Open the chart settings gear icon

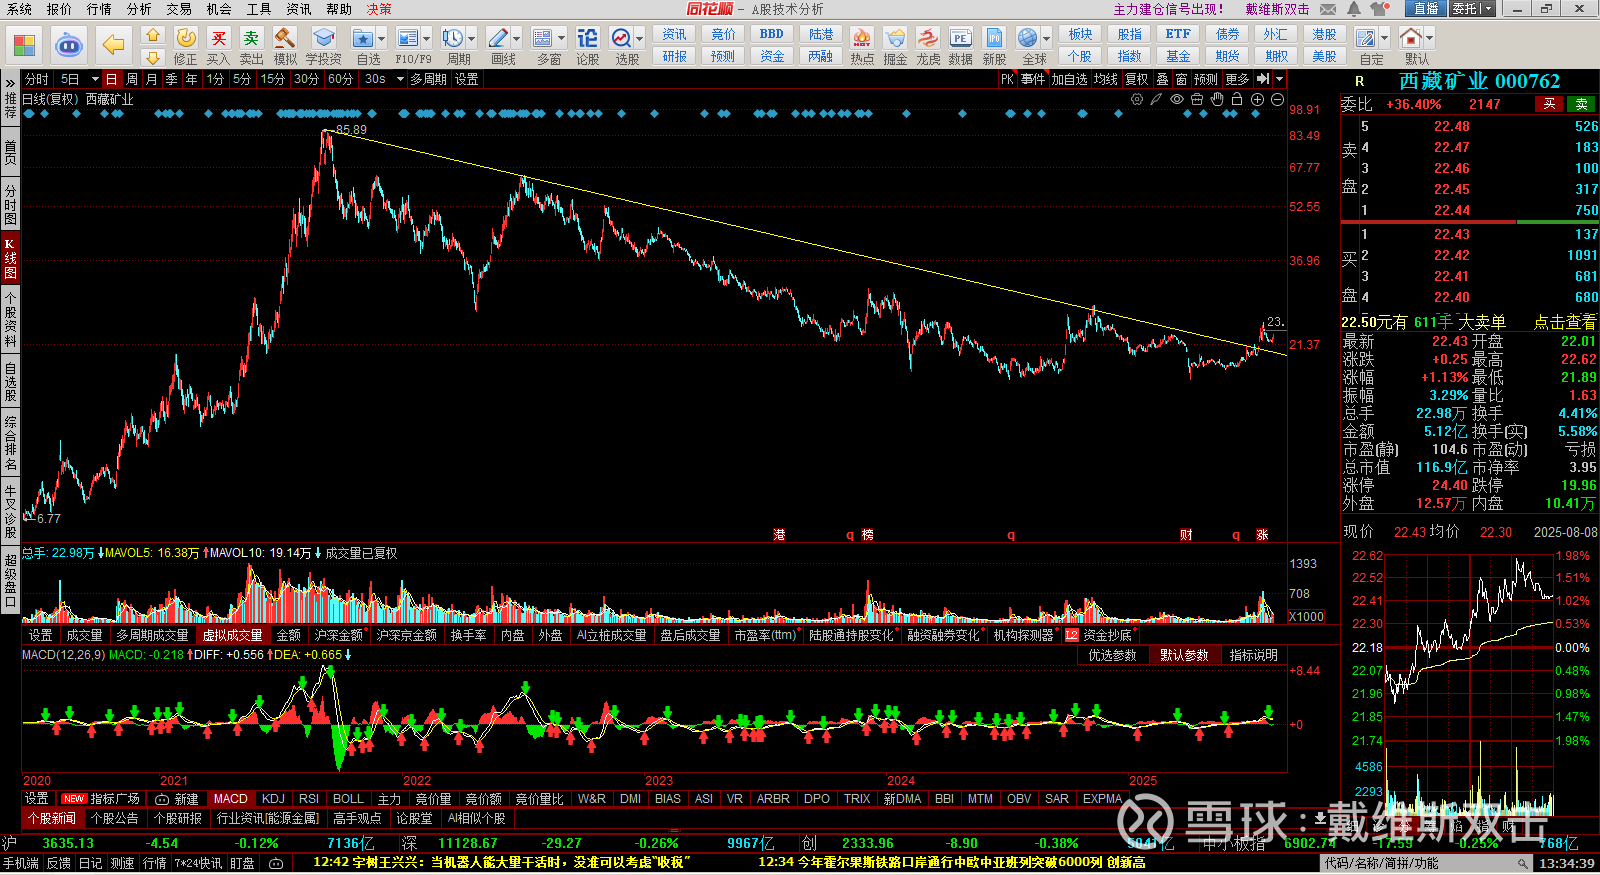coord(1137,99)
